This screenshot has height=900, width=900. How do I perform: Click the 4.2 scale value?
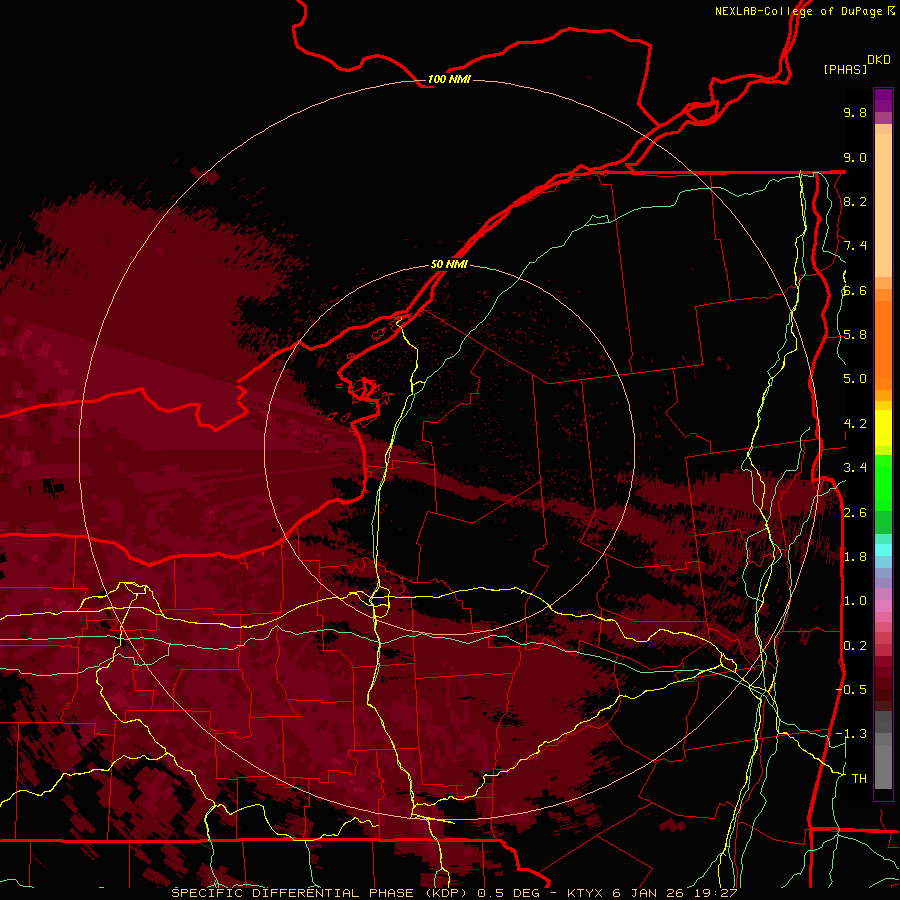pyautogui.click(x=855, y=424)
